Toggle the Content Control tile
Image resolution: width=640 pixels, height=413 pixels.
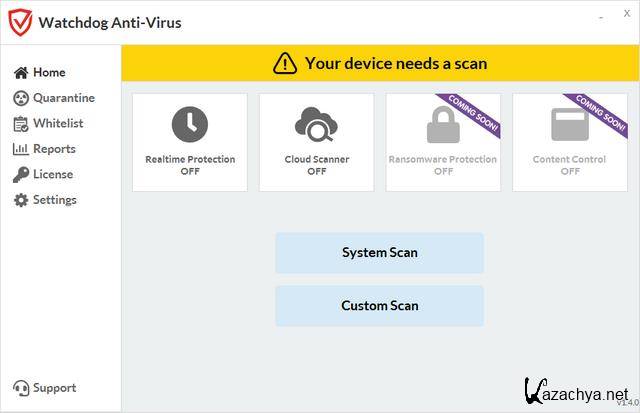570,142
